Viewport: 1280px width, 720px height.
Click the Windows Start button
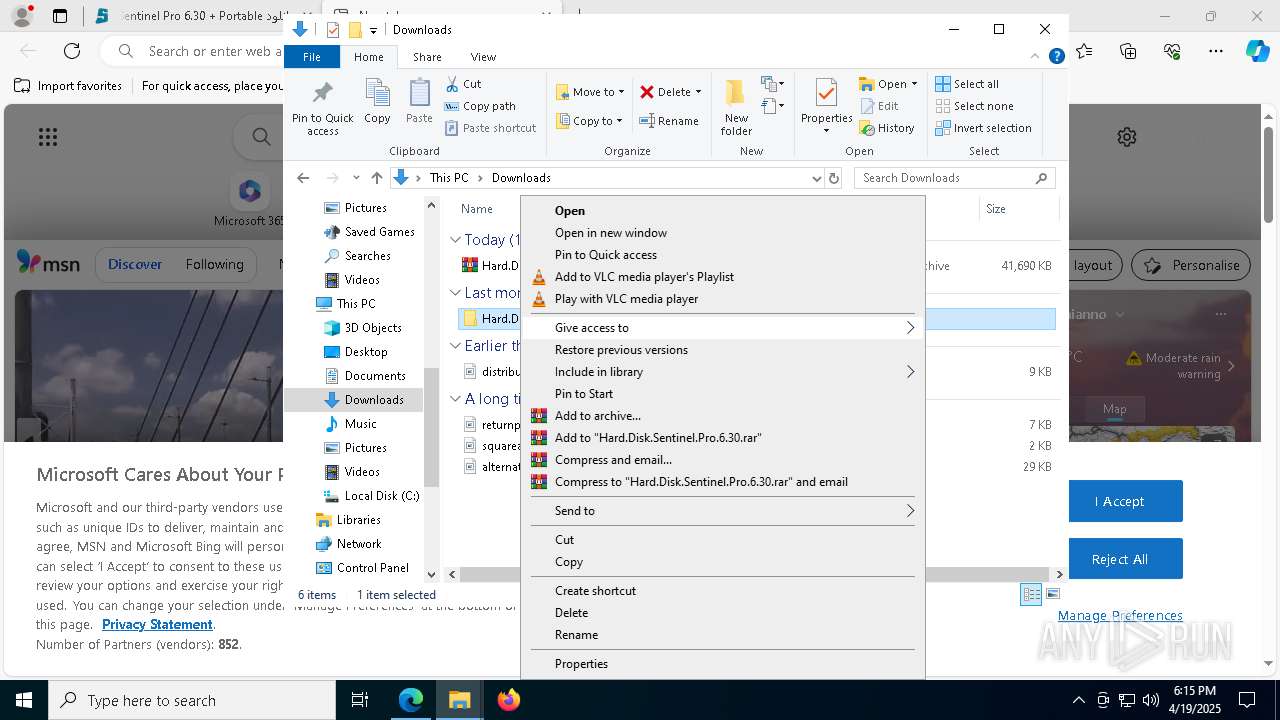pos(24,700)
